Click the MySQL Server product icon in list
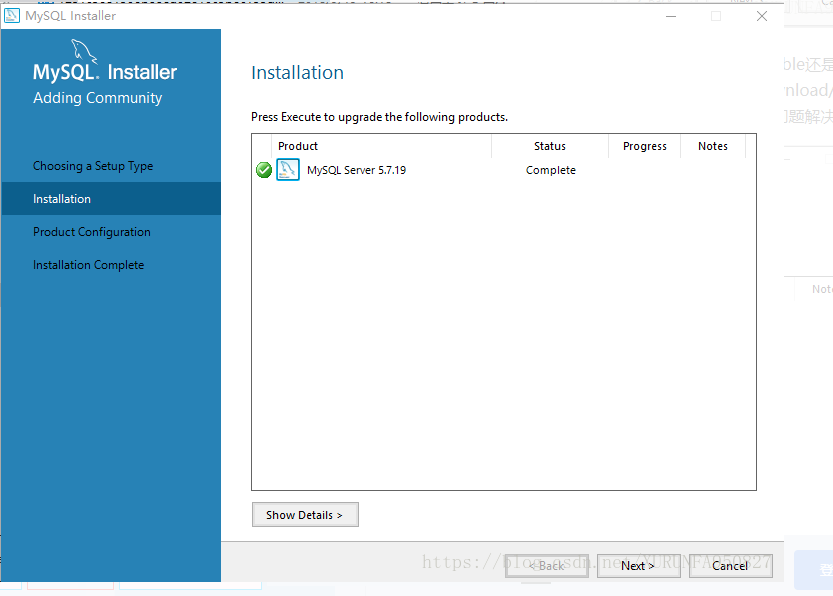This screenshot has width=833, height=596. pyautogui.click(x=288, y=170)
